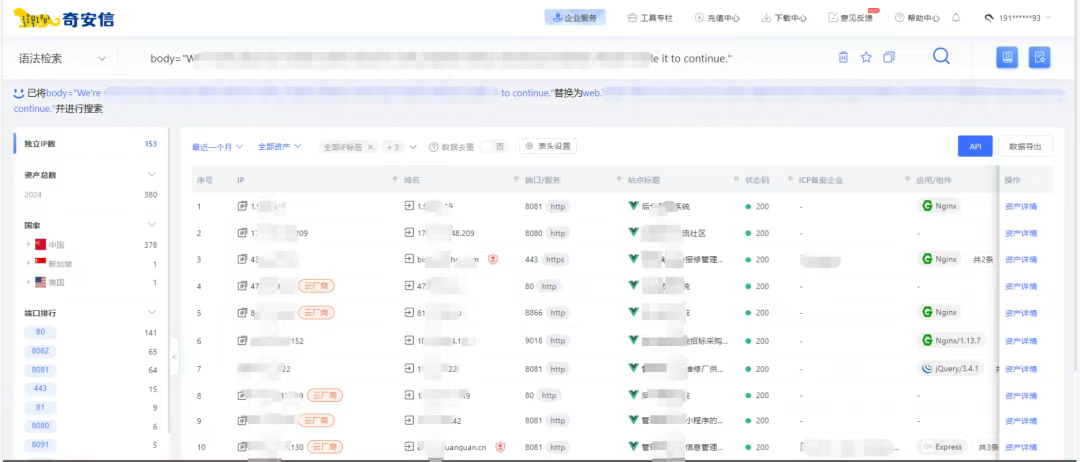This screenshot has height=462, width=1080.
Task: Copy the search query using copy icon
Action: (x=889, y=57)
